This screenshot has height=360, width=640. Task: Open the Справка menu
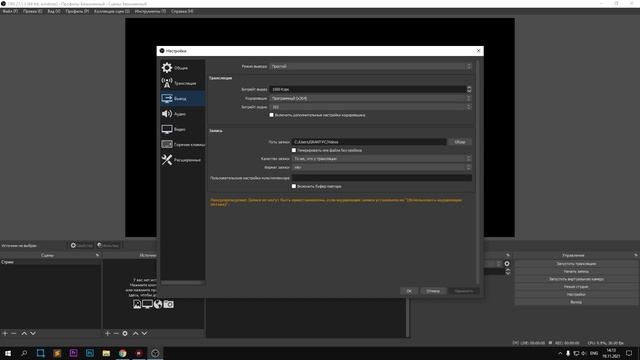click(182, 11)
